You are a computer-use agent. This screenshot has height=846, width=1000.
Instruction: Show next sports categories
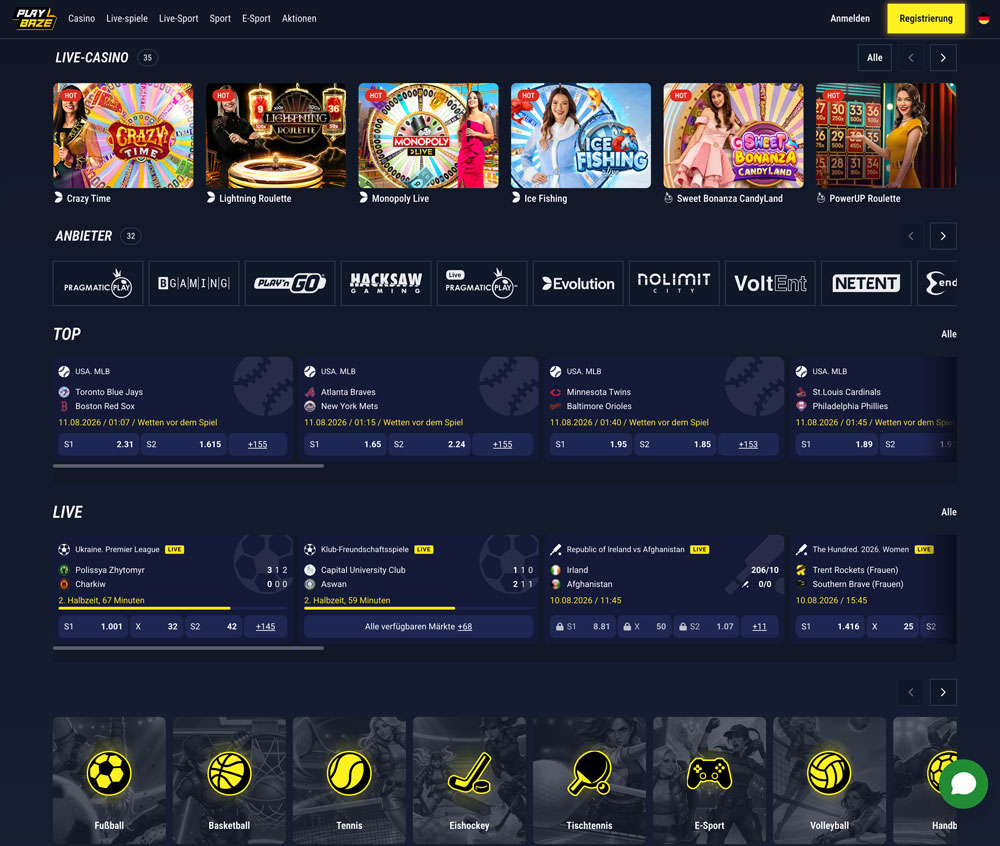(943, 692)
